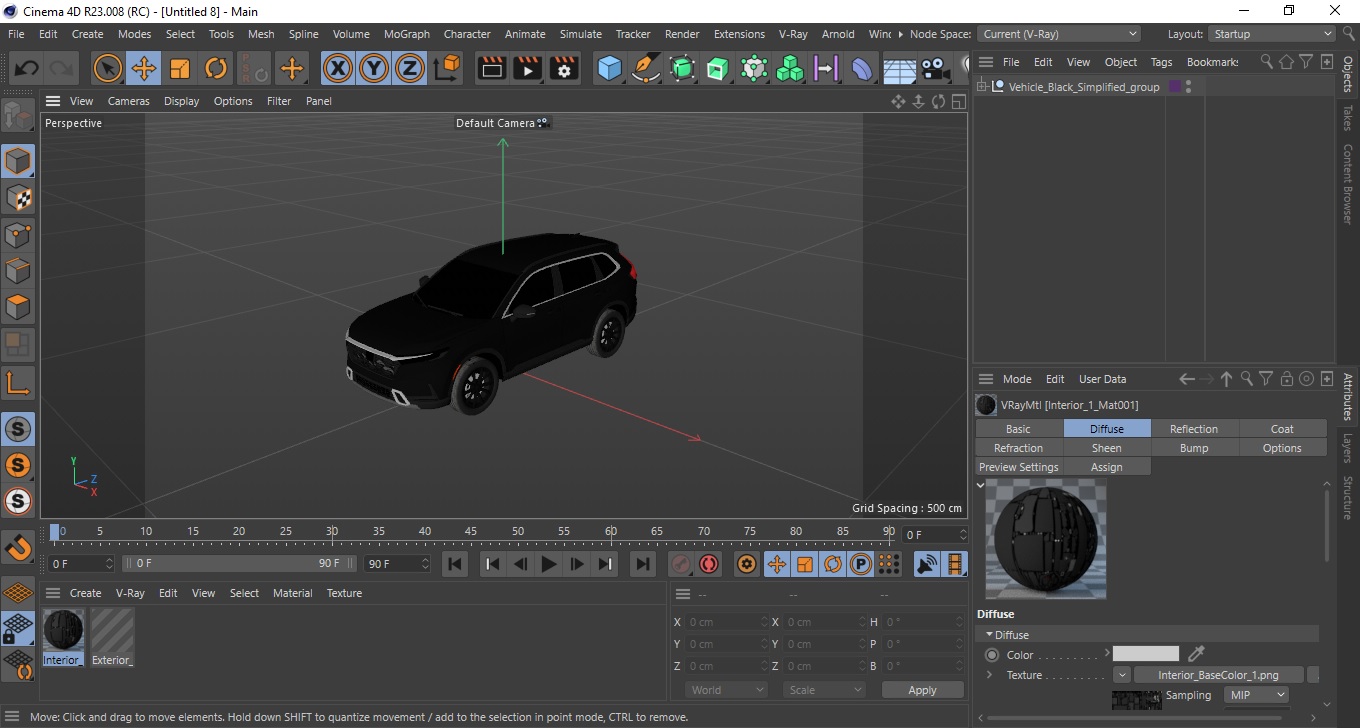Switch to Model mode in left sidebar
1360x728 pixels.
18,161
